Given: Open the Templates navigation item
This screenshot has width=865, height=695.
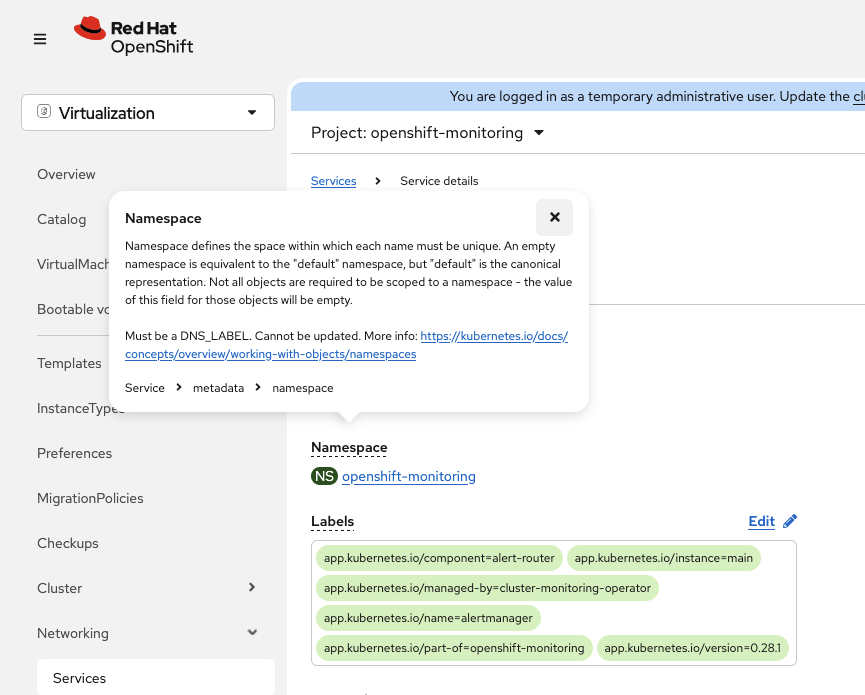Looking at the screenshot, I should pyautogui.click(x=69, y=363).
